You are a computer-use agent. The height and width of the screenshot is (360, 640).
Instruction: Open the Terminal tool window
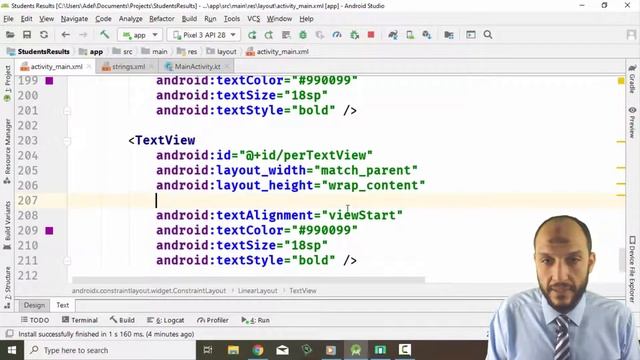pos(80,320)
